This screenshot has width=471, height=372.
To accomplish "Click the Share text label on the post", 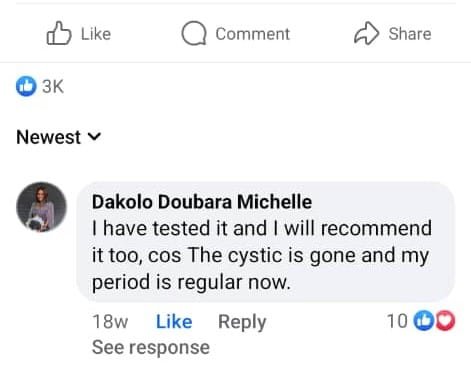I will click(x=410, y=34).
